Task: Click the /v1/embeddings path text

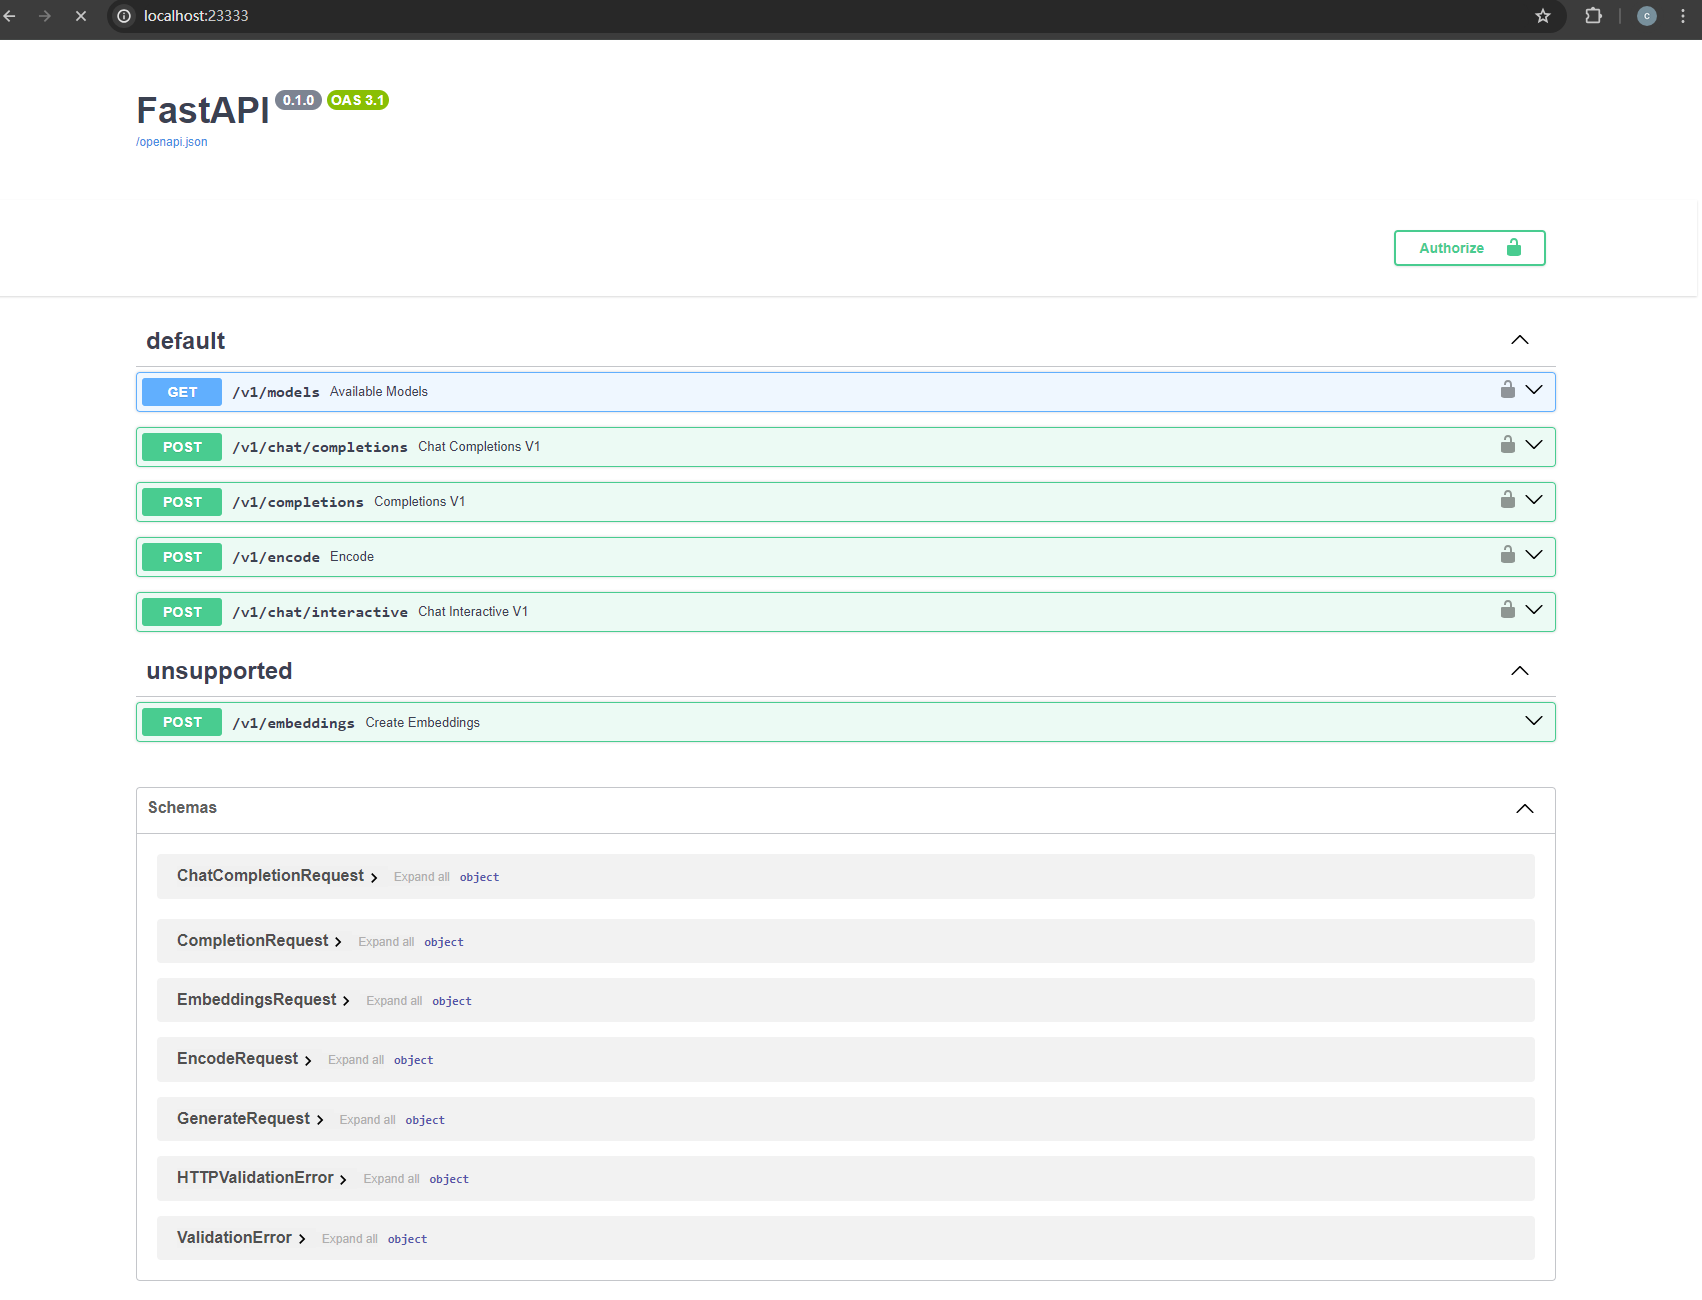Action: pos(293,723)
